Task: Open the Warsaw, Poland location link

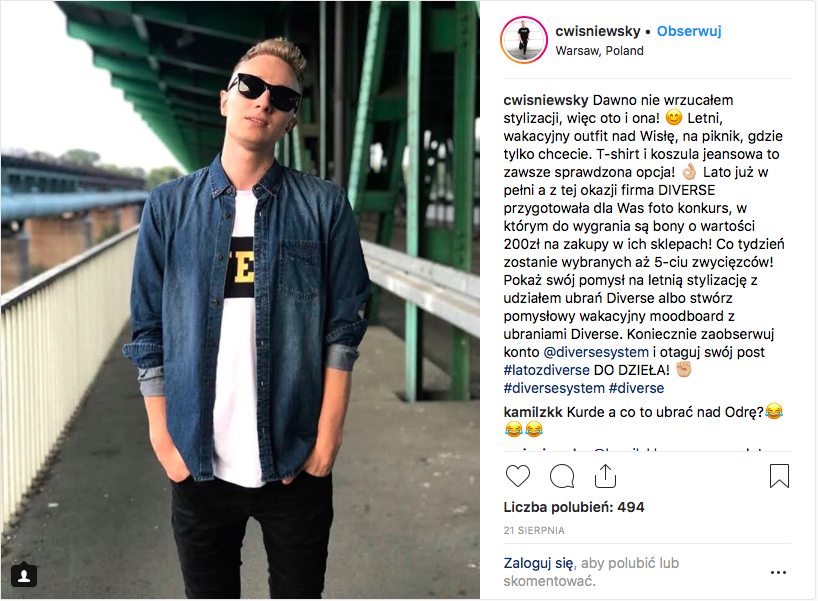Action: click(x=599, y=51)
